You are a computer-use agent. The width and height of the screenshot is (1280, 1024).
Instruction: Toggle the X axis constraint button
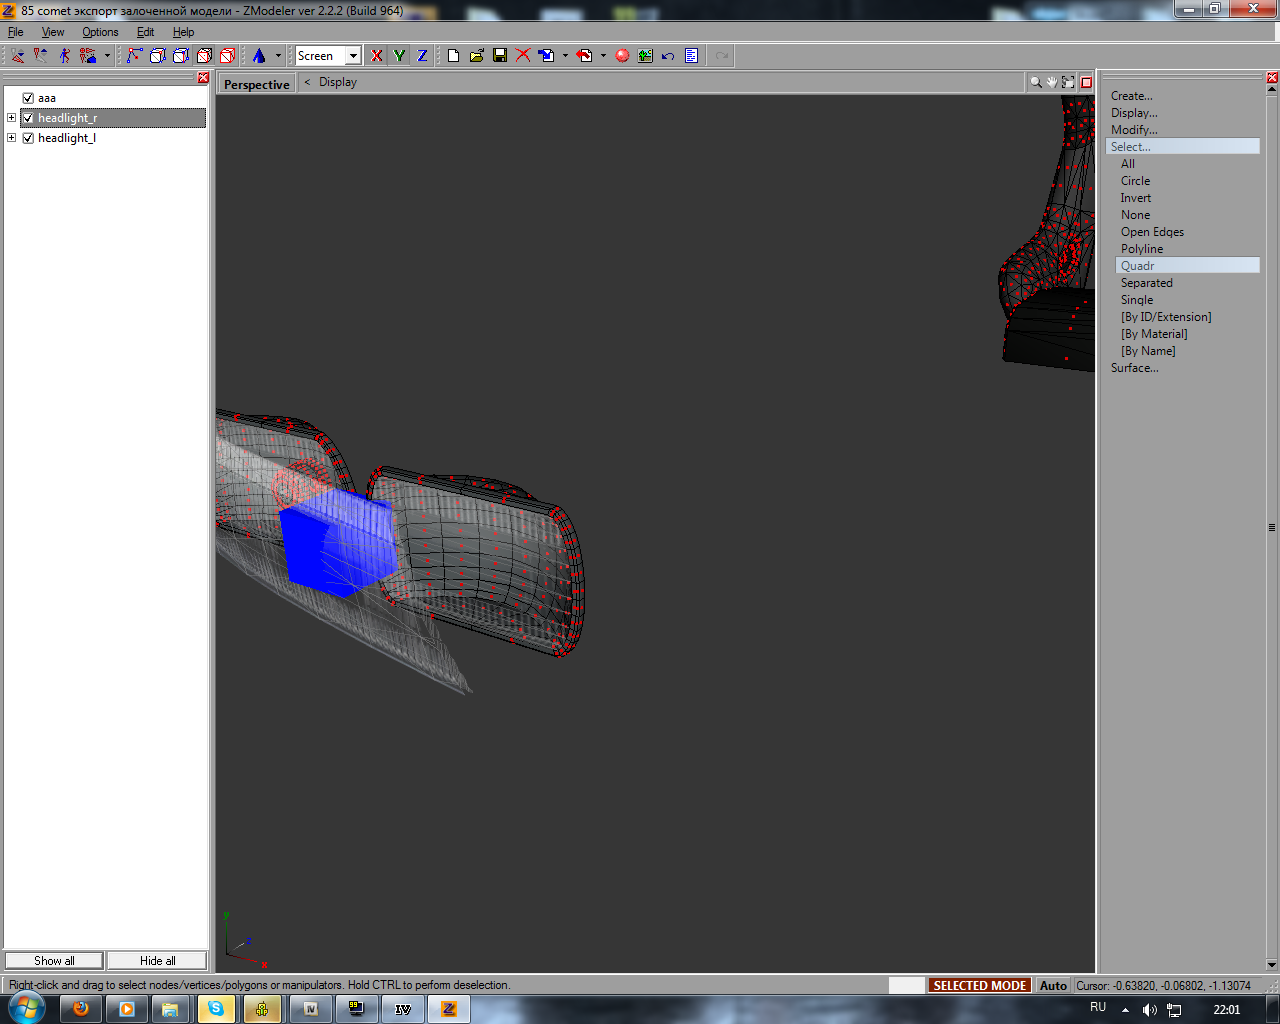[x=376, y=56]
